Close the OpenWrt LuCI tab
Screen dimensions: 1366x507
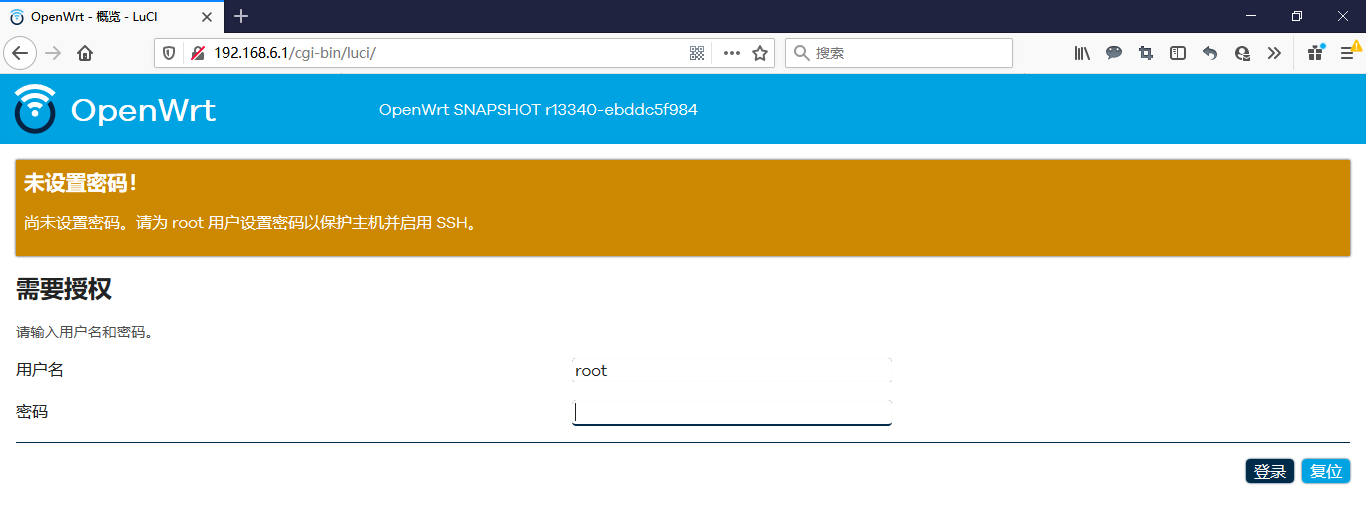[207, 17]
